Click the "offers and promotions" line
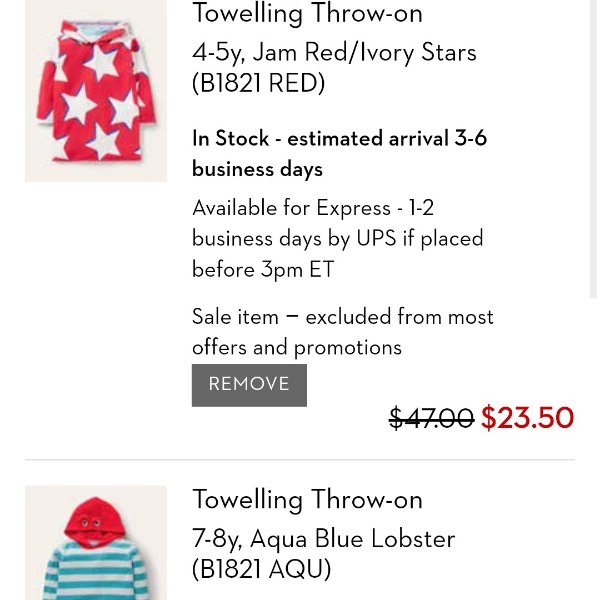Screen dimensions: 600x600 [x=297, y=348]
